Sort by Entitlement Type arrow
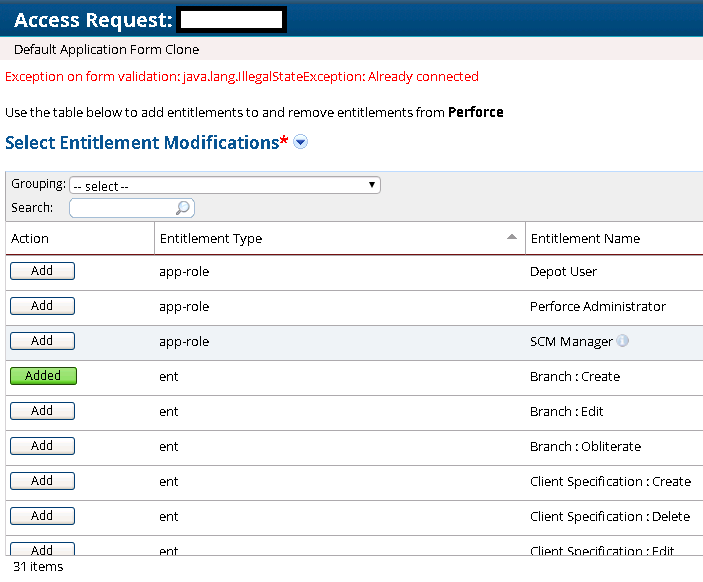The width and height of the screenshot is (703, 582). point(512,237)
